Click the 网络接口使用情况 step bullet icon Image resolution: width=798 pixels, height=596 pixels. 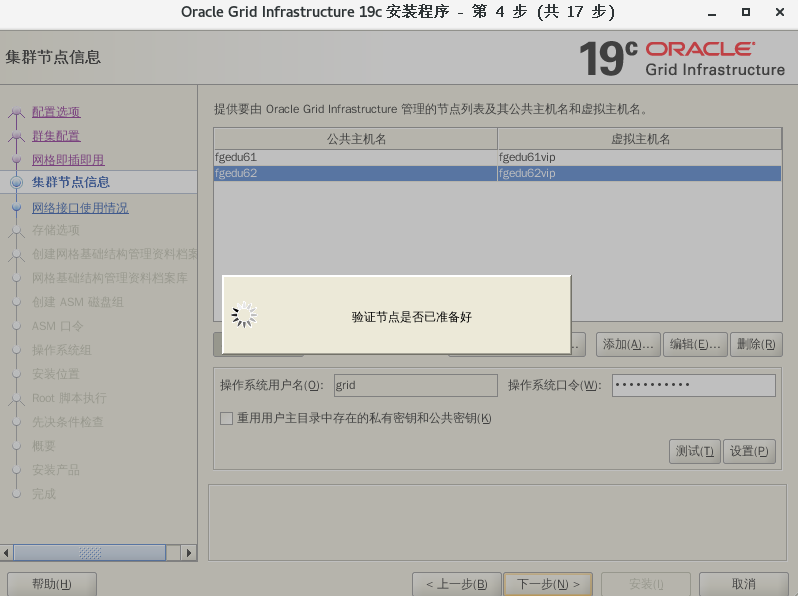pos(16,207)
